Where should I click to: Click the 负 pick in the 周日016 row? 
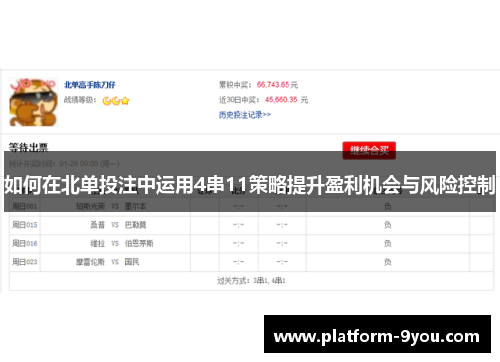387,244
